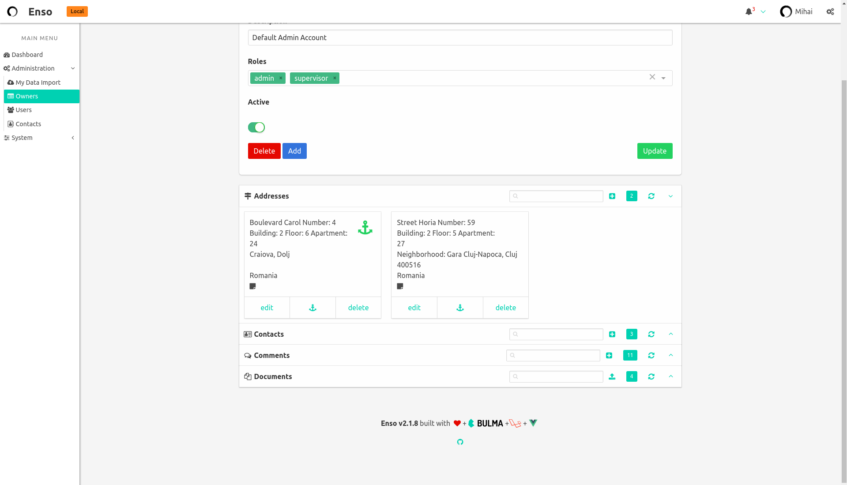The width and height of the screenshot is (847, 485).
Task: Click Comments count badge
Action: [x=630, y=355]
